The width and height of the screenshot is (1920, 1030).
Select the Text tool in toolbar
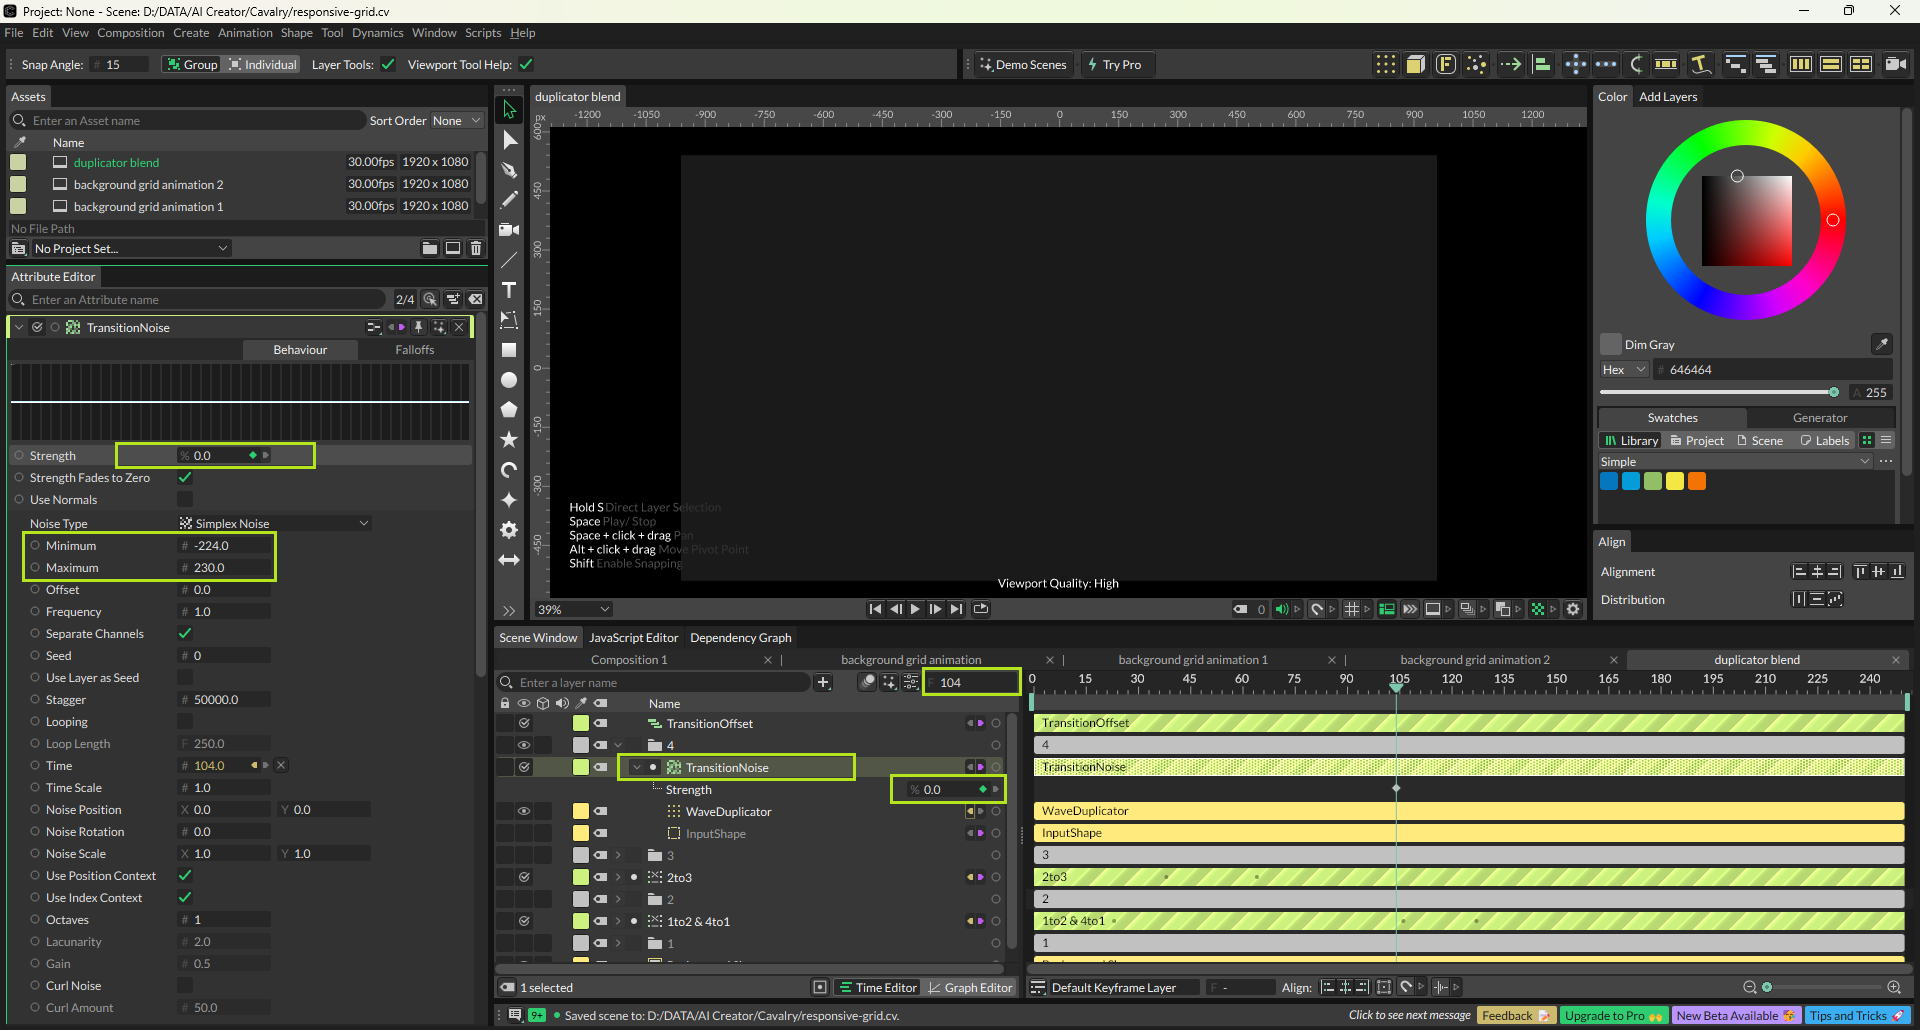pyautogui.click(x=509, y=290)
